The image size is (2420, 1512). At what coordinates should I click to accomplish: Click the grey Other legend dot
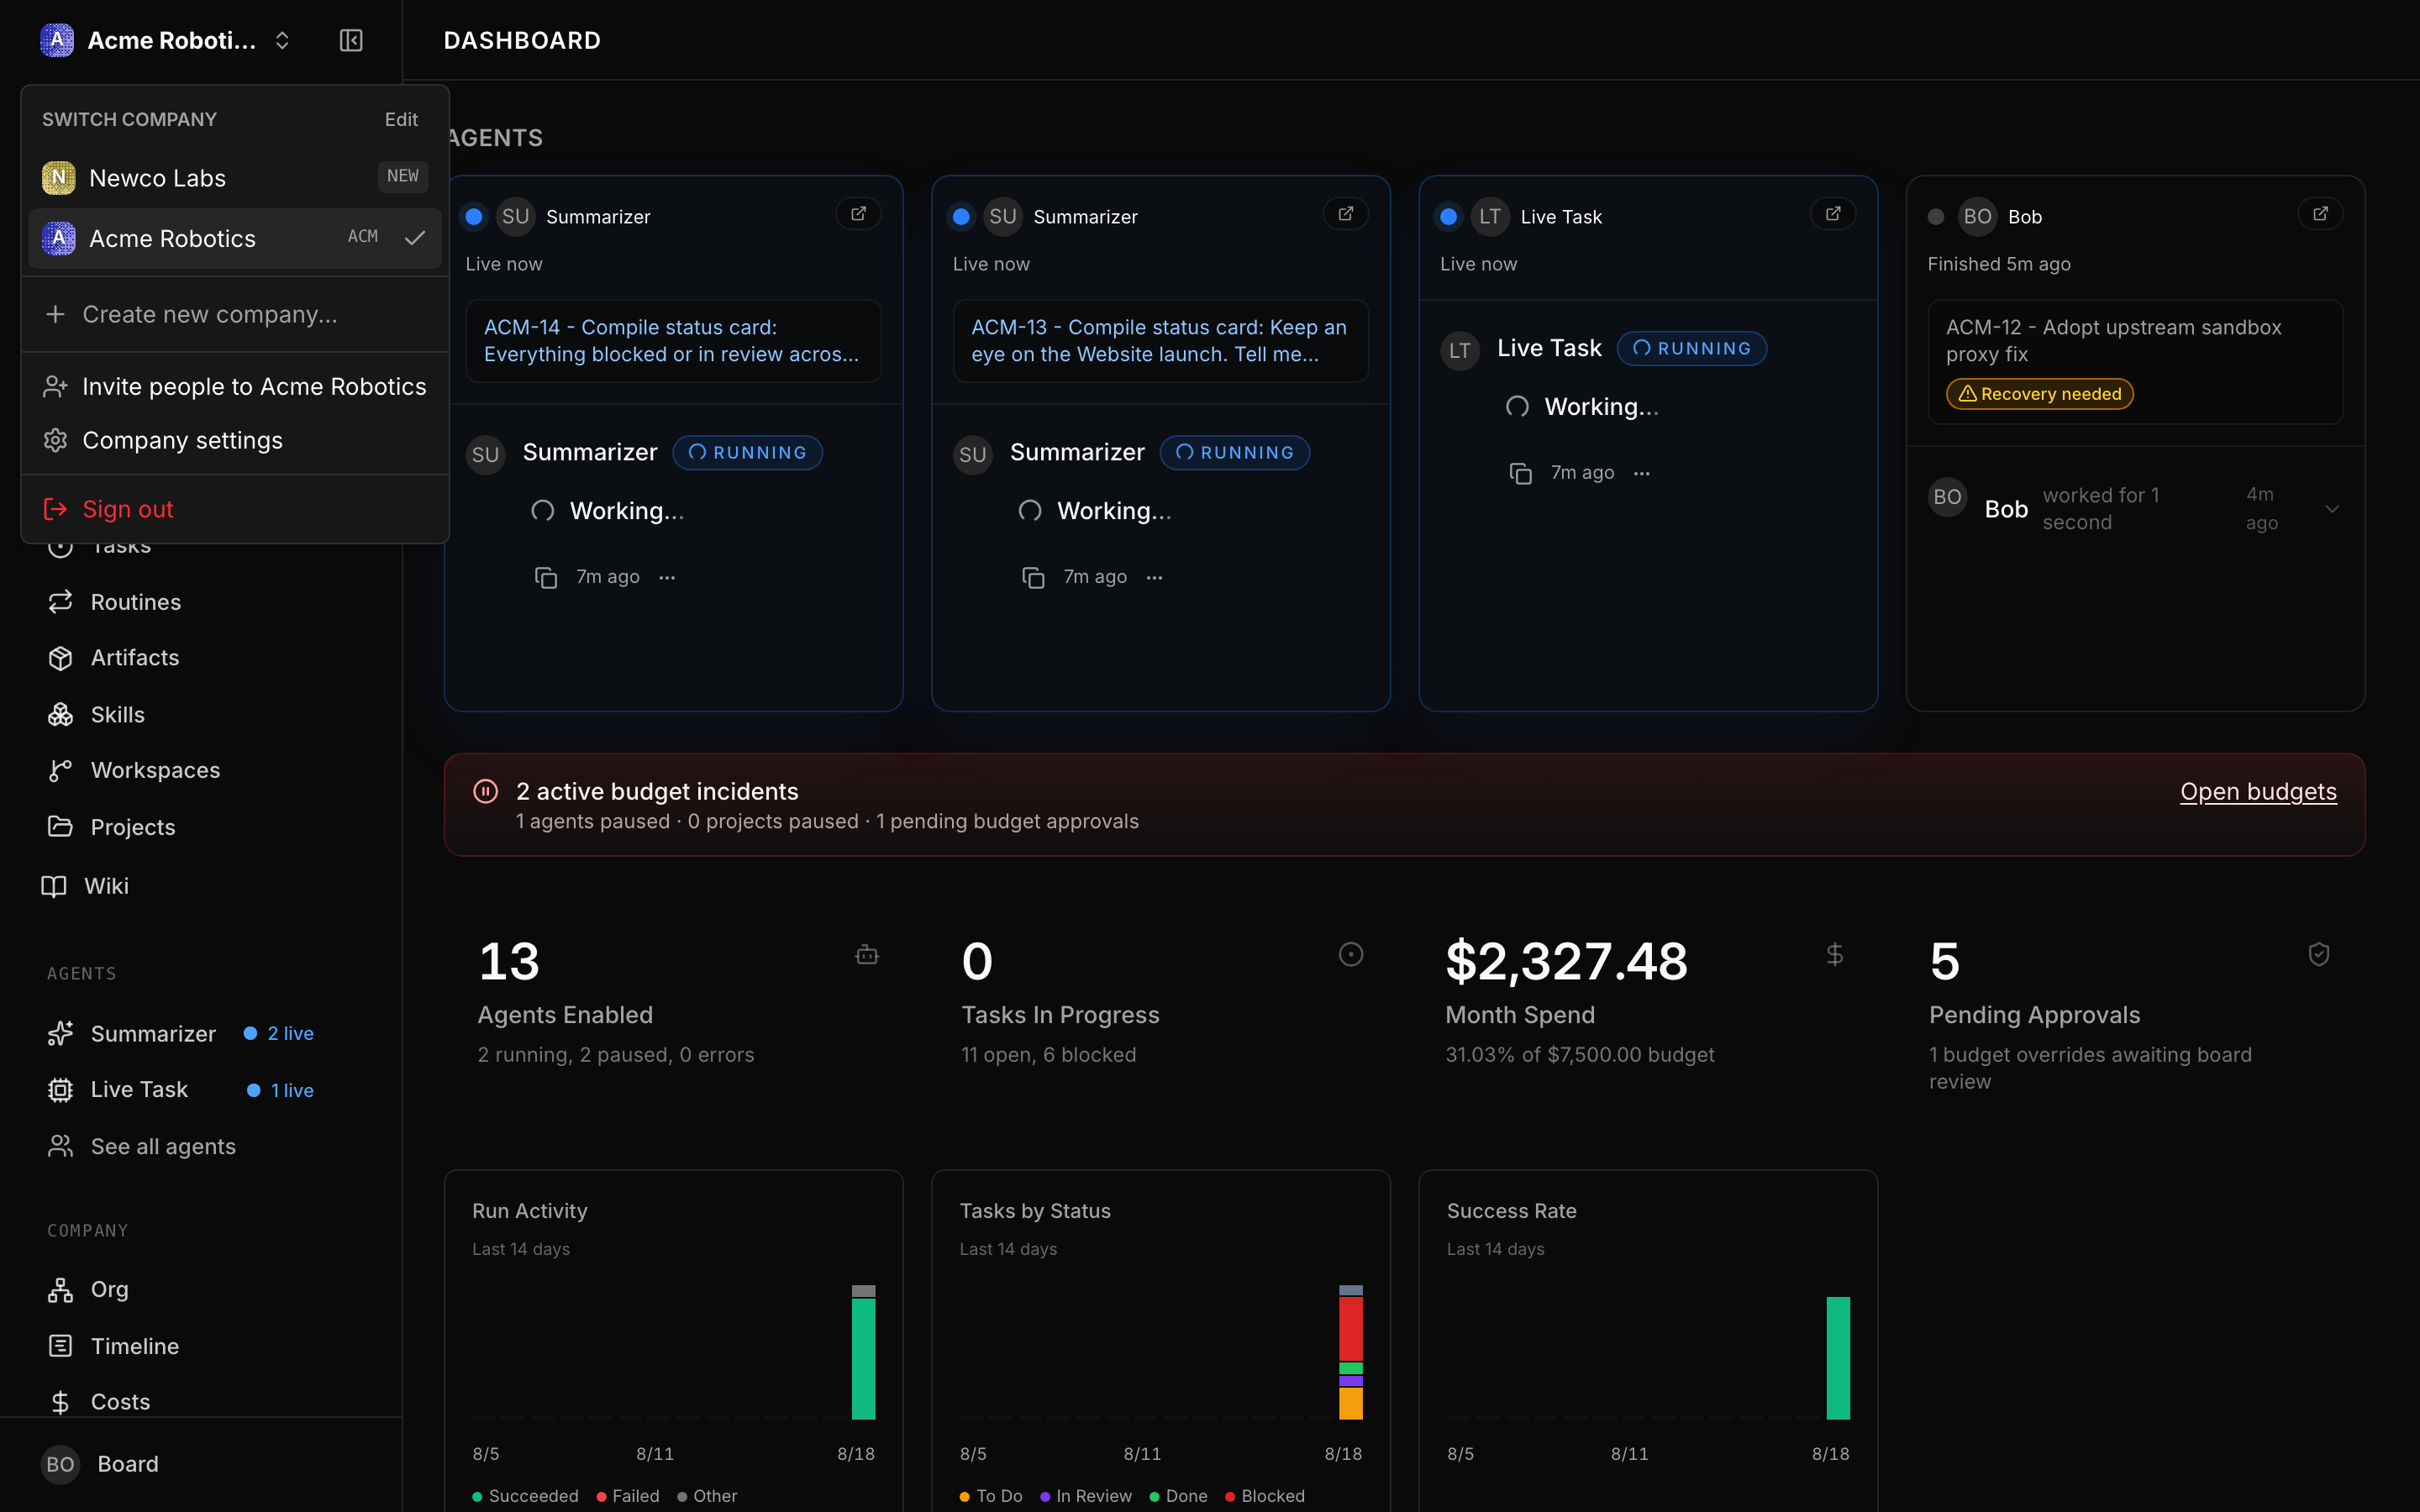[x=682, y=1497]
